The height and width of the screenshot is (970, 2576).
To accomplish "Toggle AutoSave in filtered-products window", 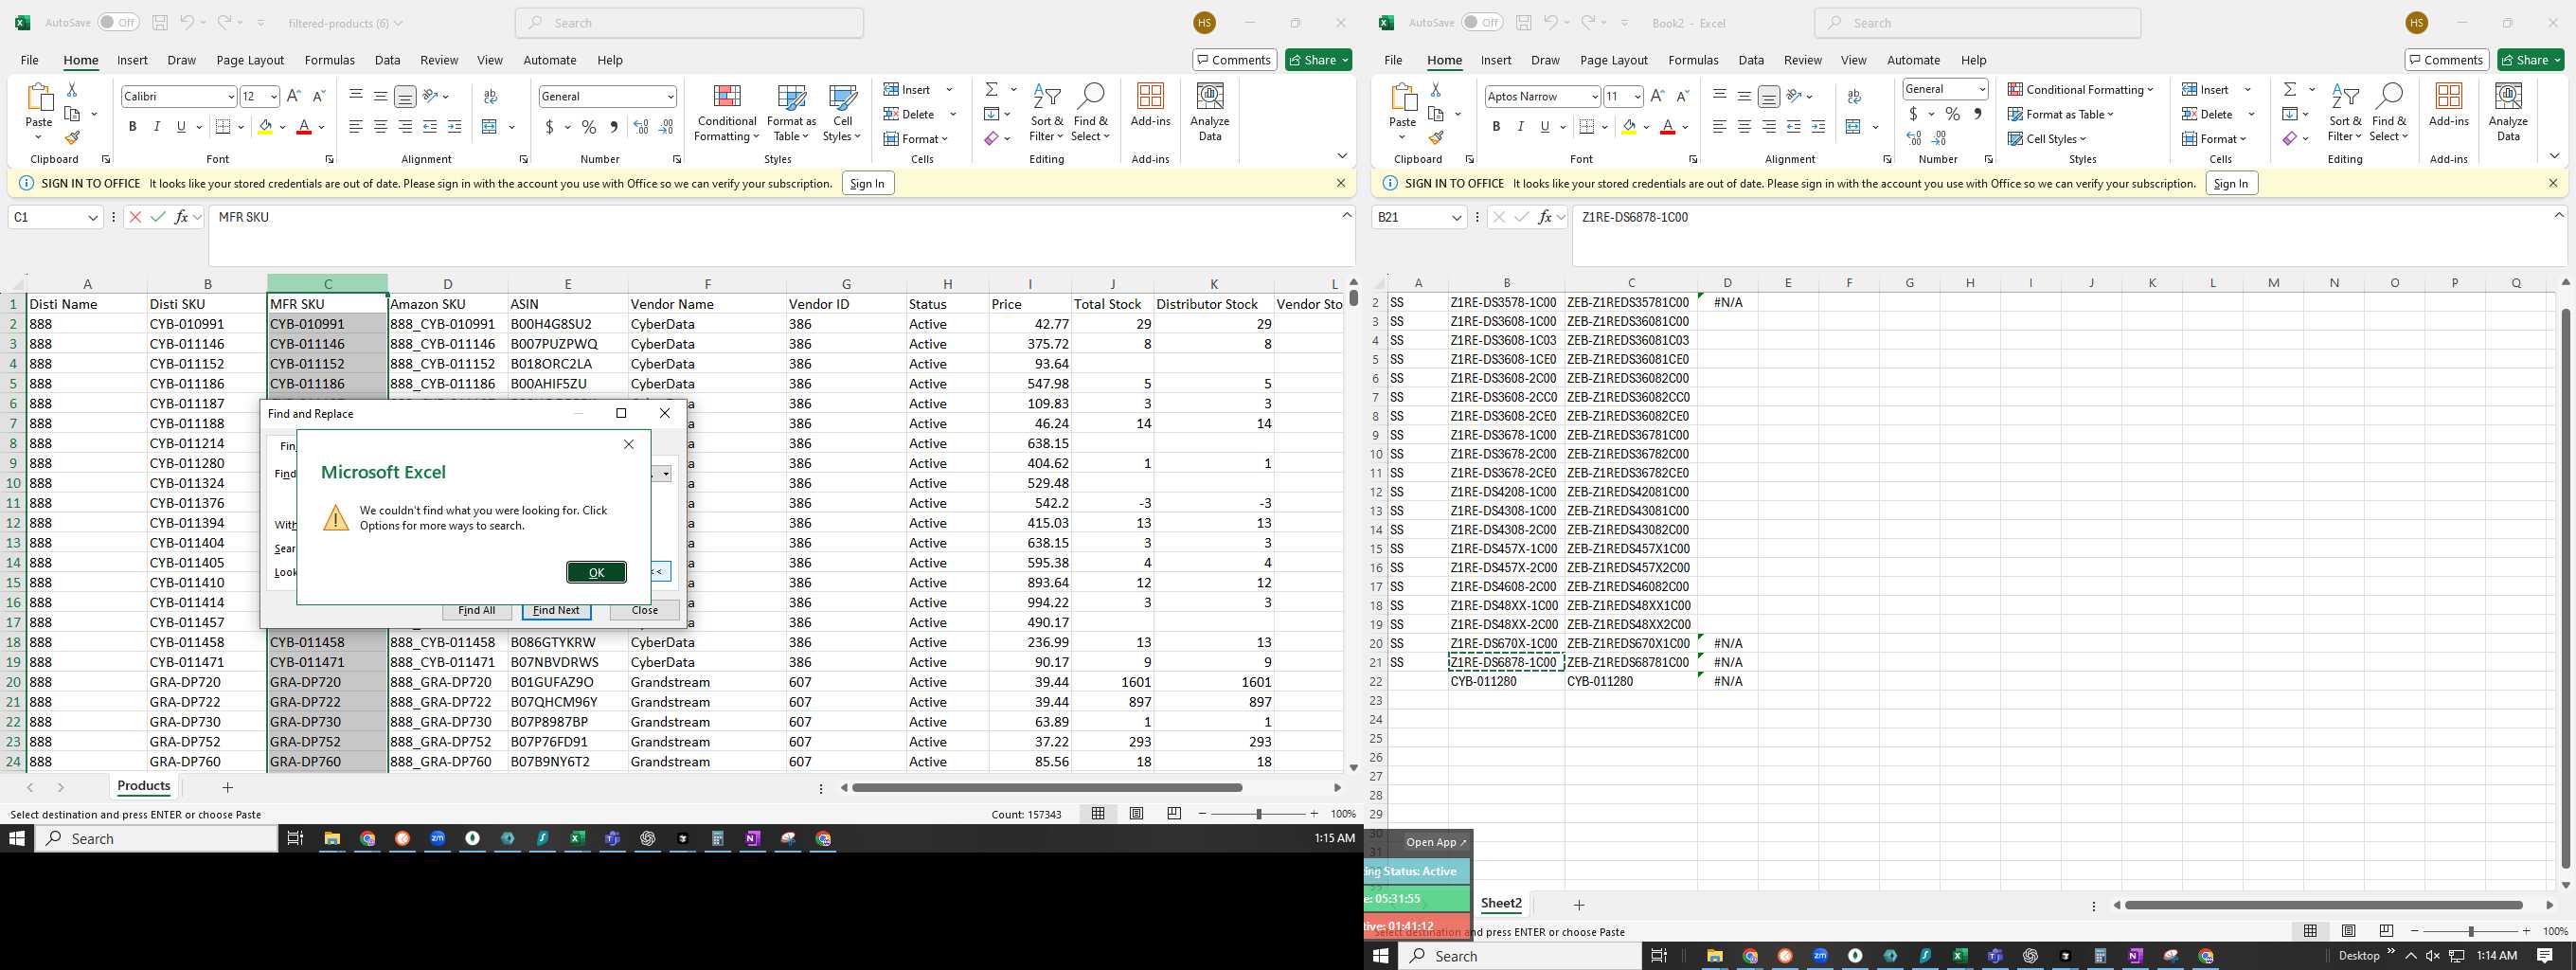I will (118, 22).
